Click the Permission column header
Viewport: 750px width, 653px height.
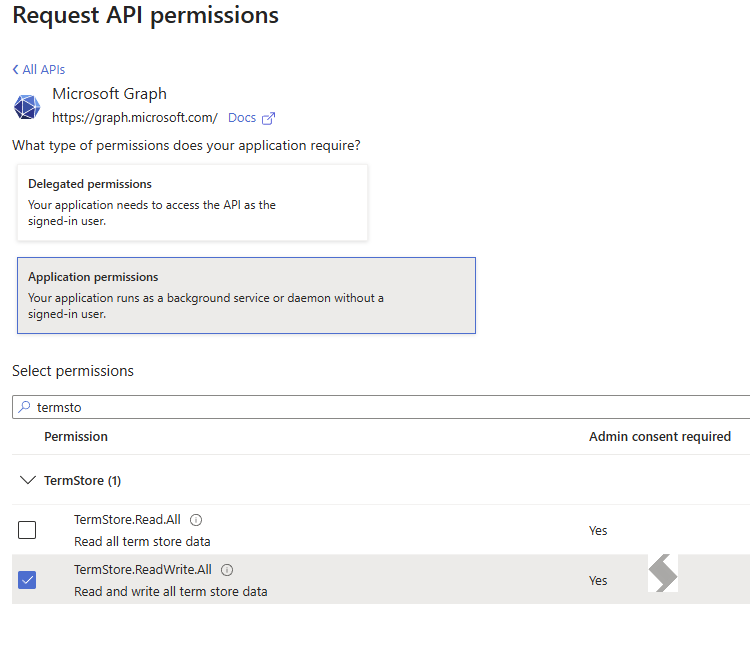pyautogui.click(x=76, y=436)
